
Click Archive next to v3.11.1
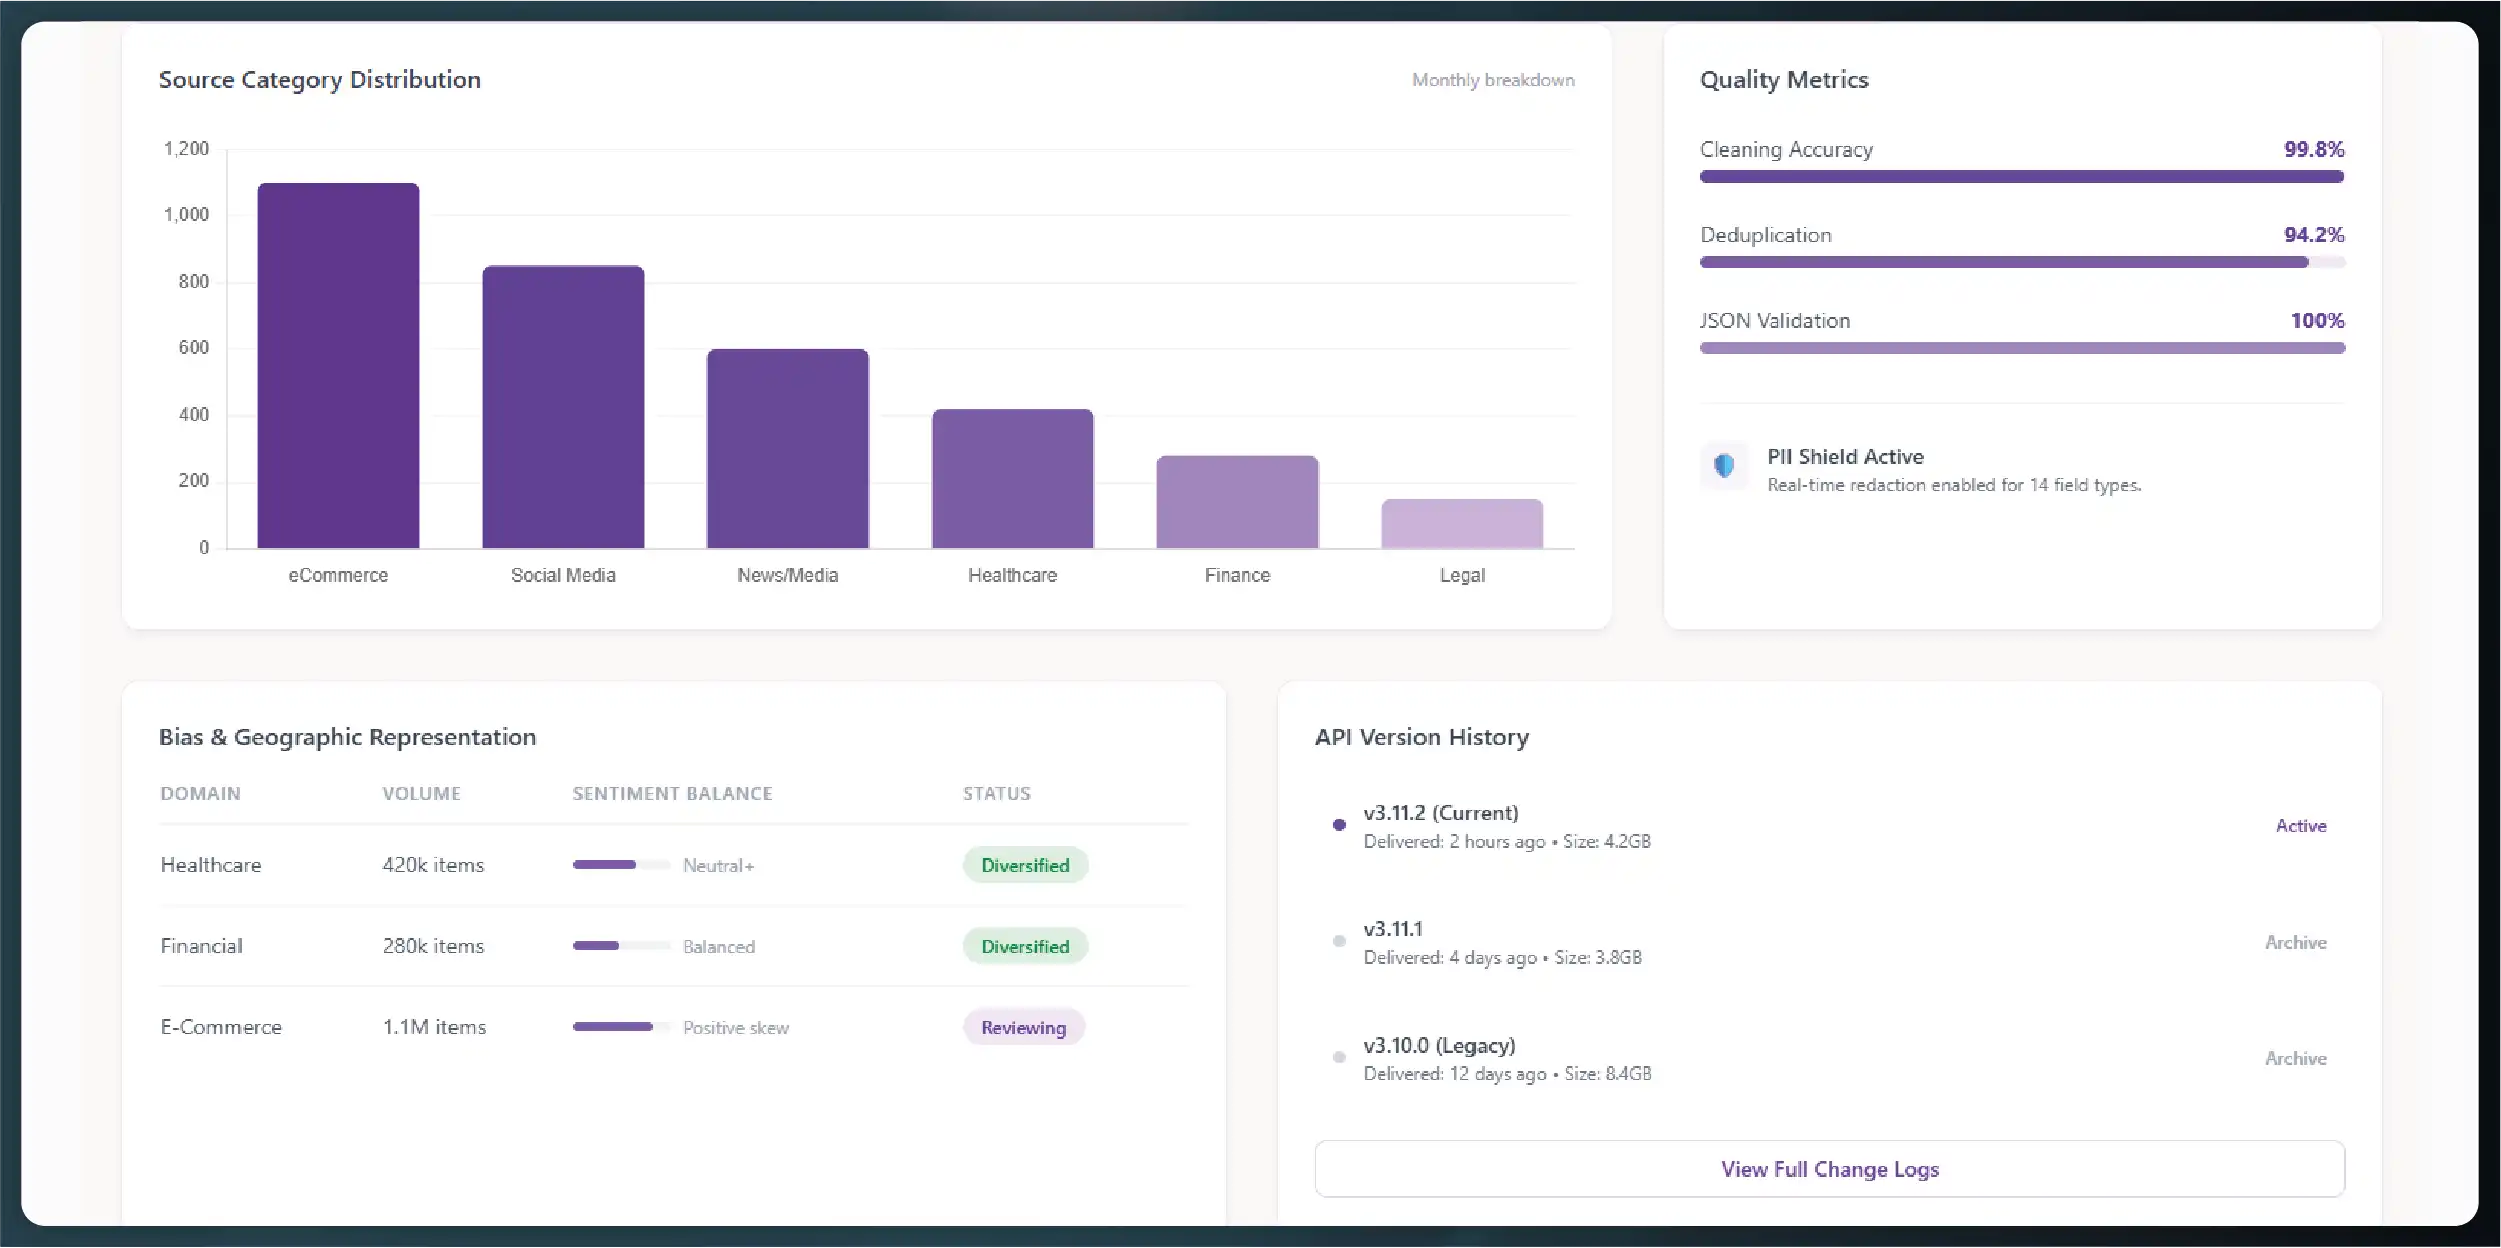2295,942
